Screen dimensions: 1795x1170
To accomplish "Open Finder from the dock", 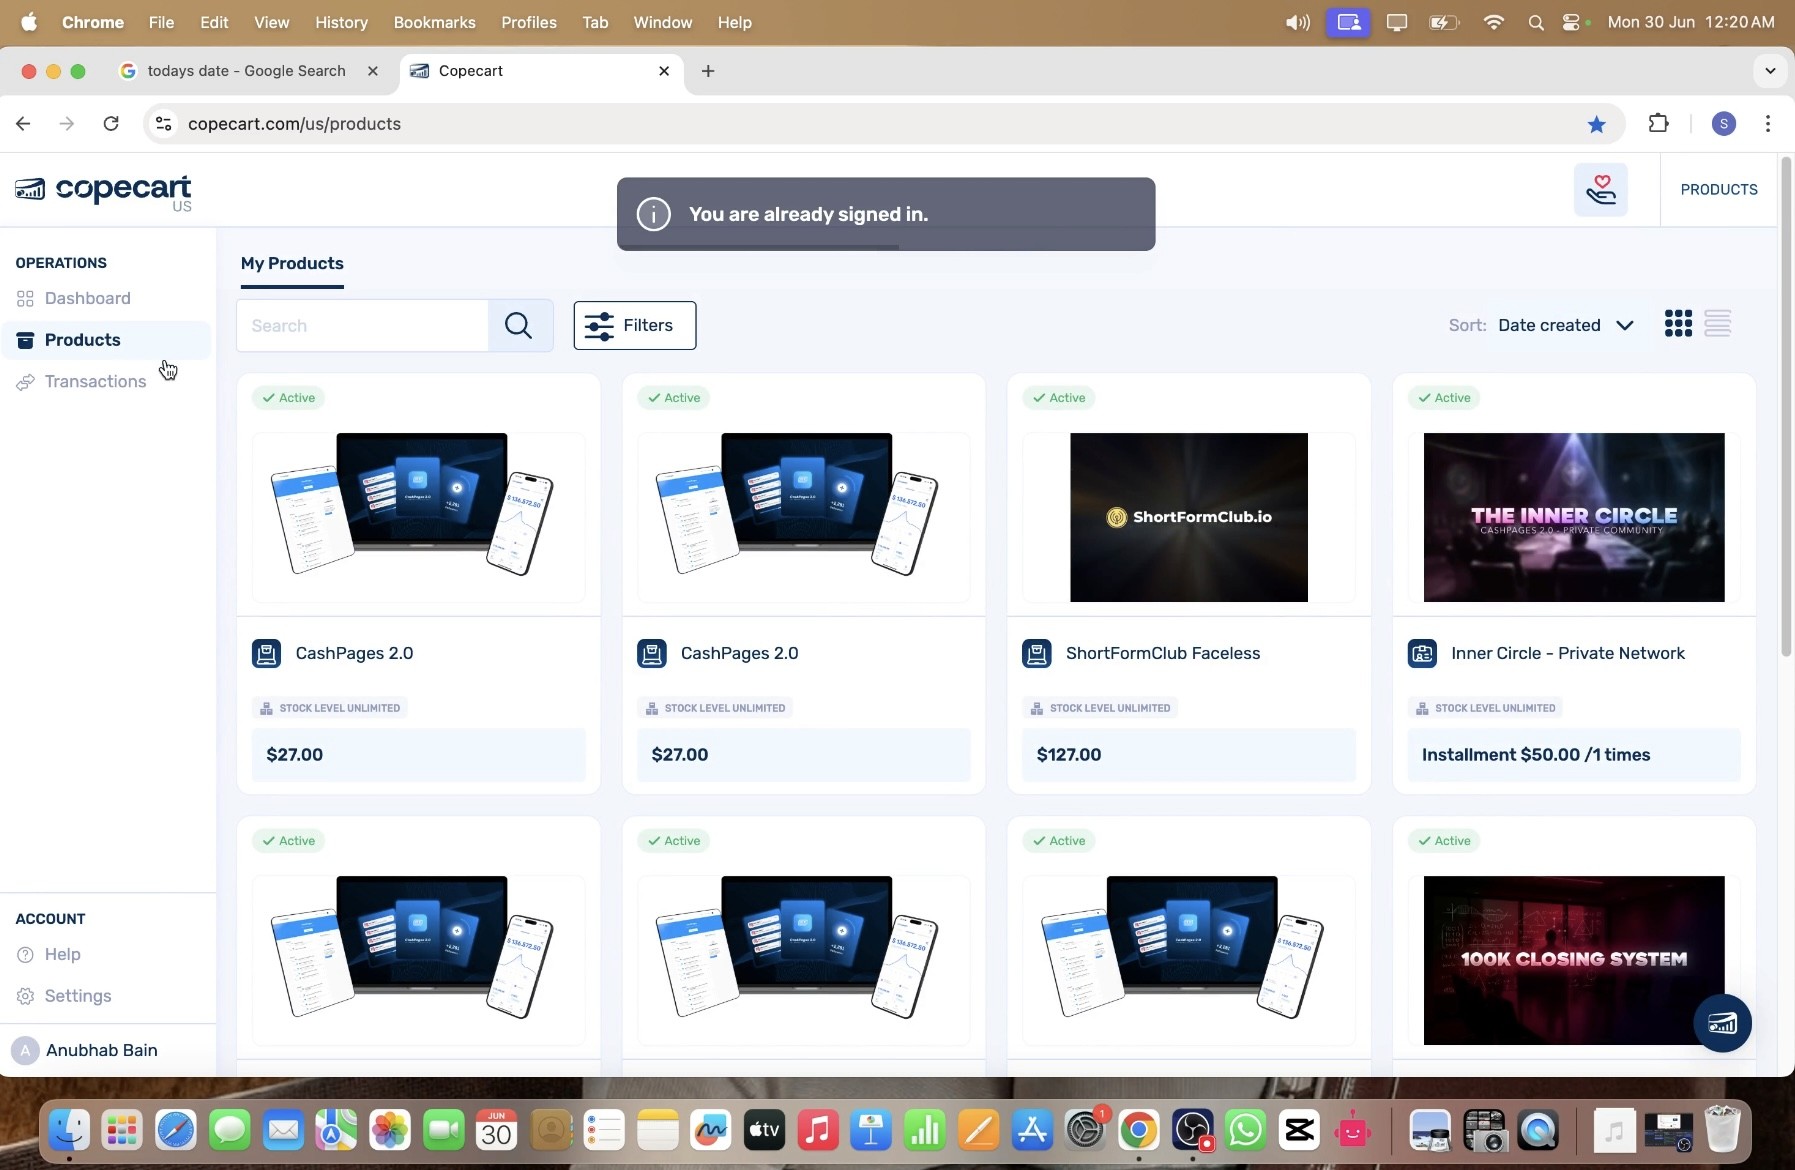I will click(68, 1131).
